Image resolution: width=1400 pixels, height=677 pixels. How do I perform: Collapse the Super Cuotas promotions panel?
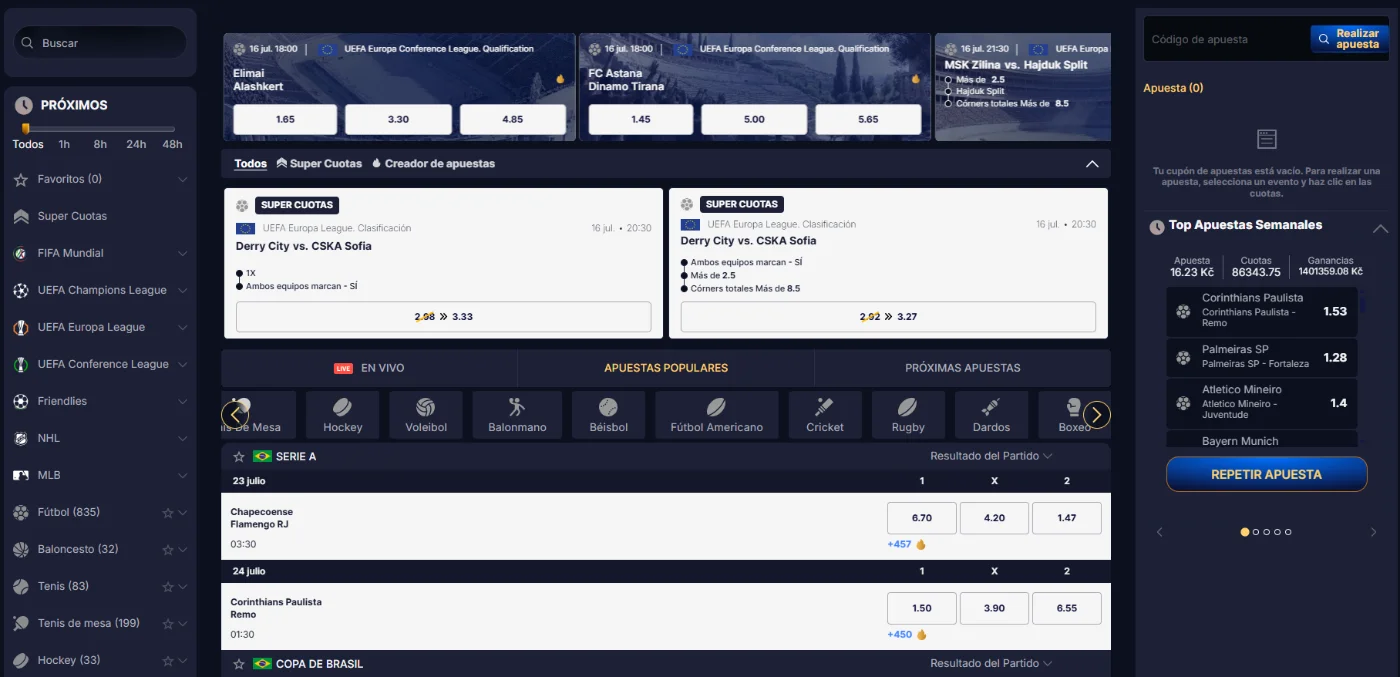click(1092, 164)
